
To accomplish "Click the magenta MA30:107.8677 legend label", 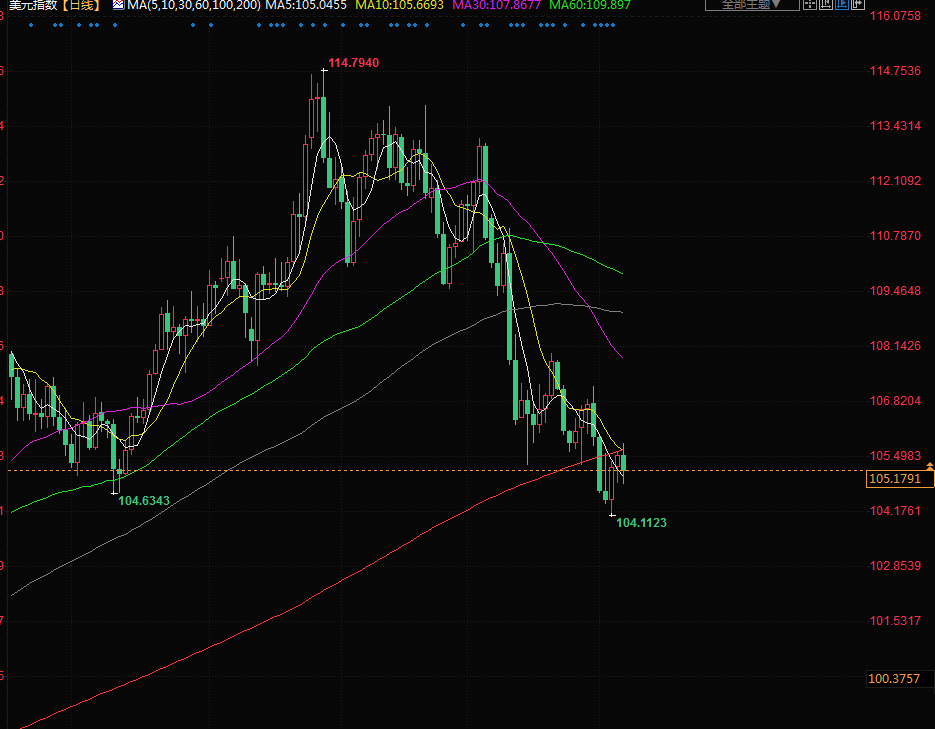I will [x=497, y=5].
